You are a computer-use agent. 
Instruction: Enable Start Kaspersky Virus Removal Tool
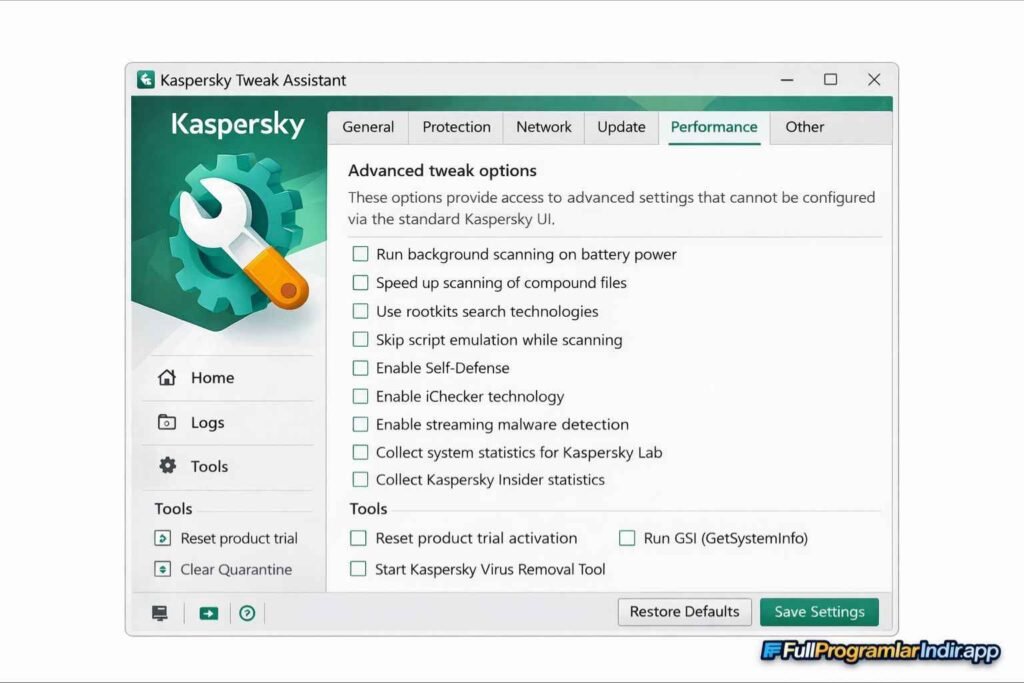click(357, 569)
